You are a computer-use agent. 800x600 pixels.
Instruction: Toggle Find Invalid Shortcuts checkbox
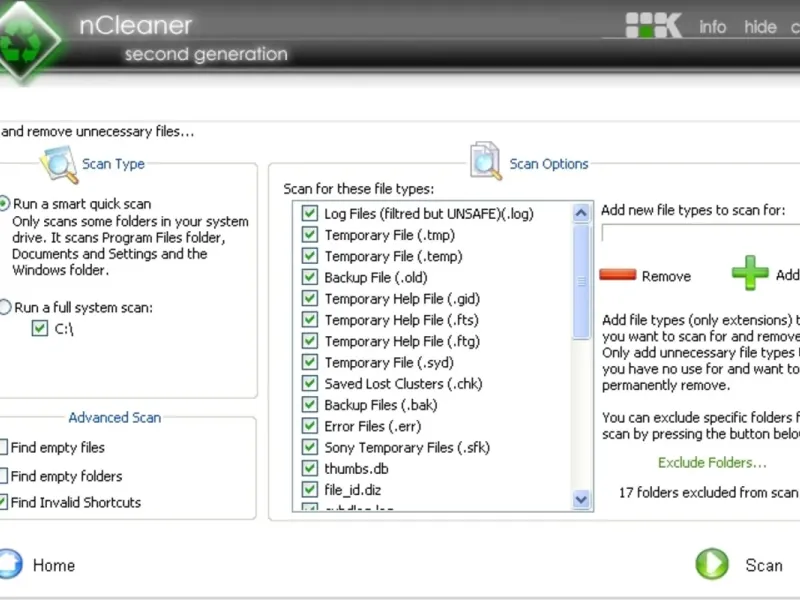click(4, 502)
